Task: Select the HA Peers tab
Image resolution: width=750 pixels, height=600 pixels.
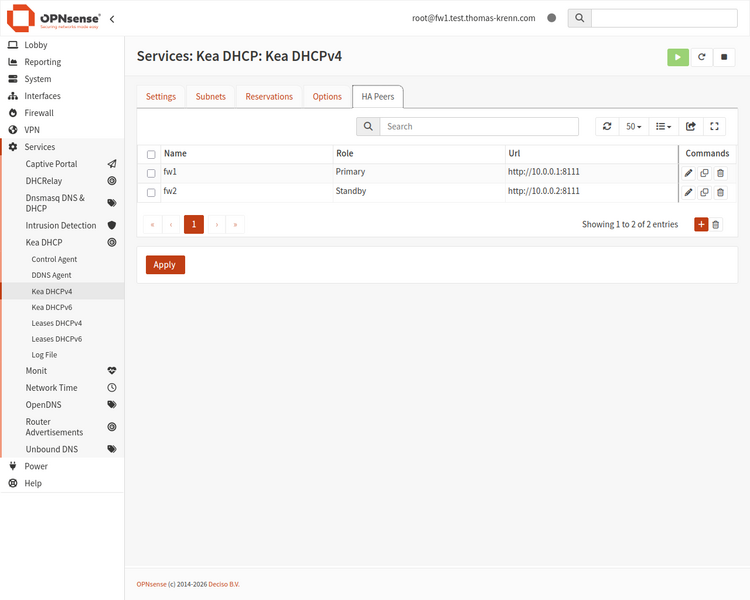Action: click(x=378, y=97)
